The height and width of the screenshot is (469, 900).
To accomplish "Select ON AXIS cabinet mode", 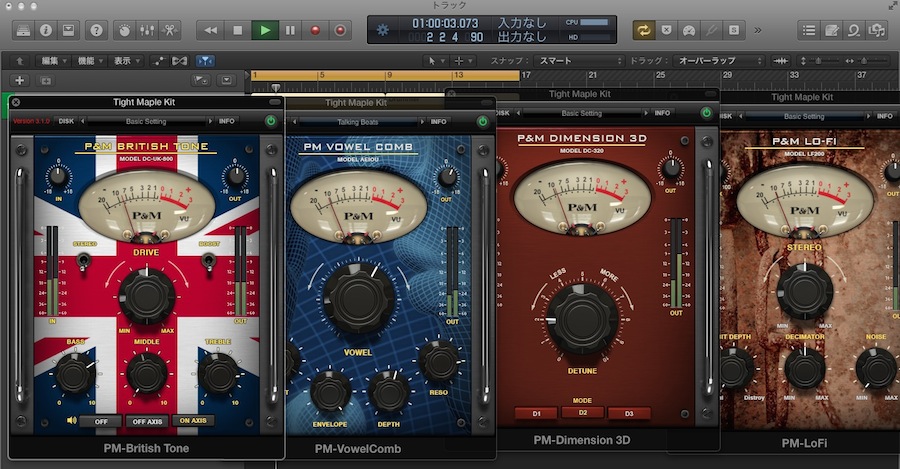I will coord(193,420).
